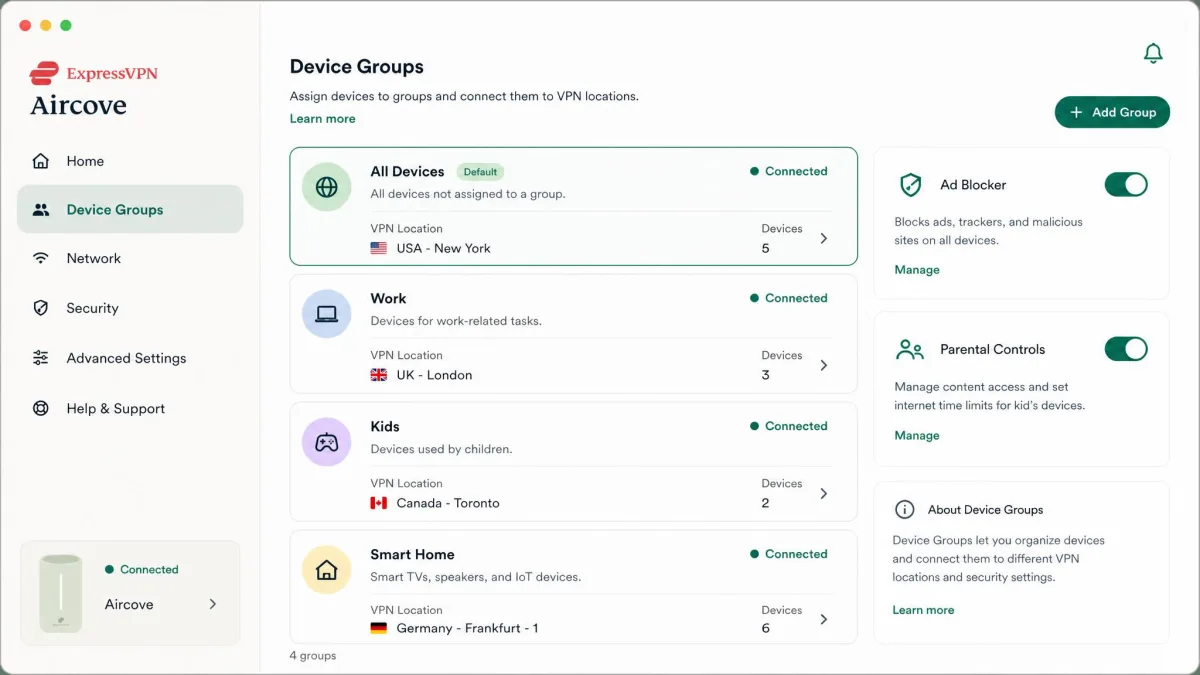The image size is (1200, 675).
Task: Open the Network section
Action: pyautogui.click(x=130, y=258)
